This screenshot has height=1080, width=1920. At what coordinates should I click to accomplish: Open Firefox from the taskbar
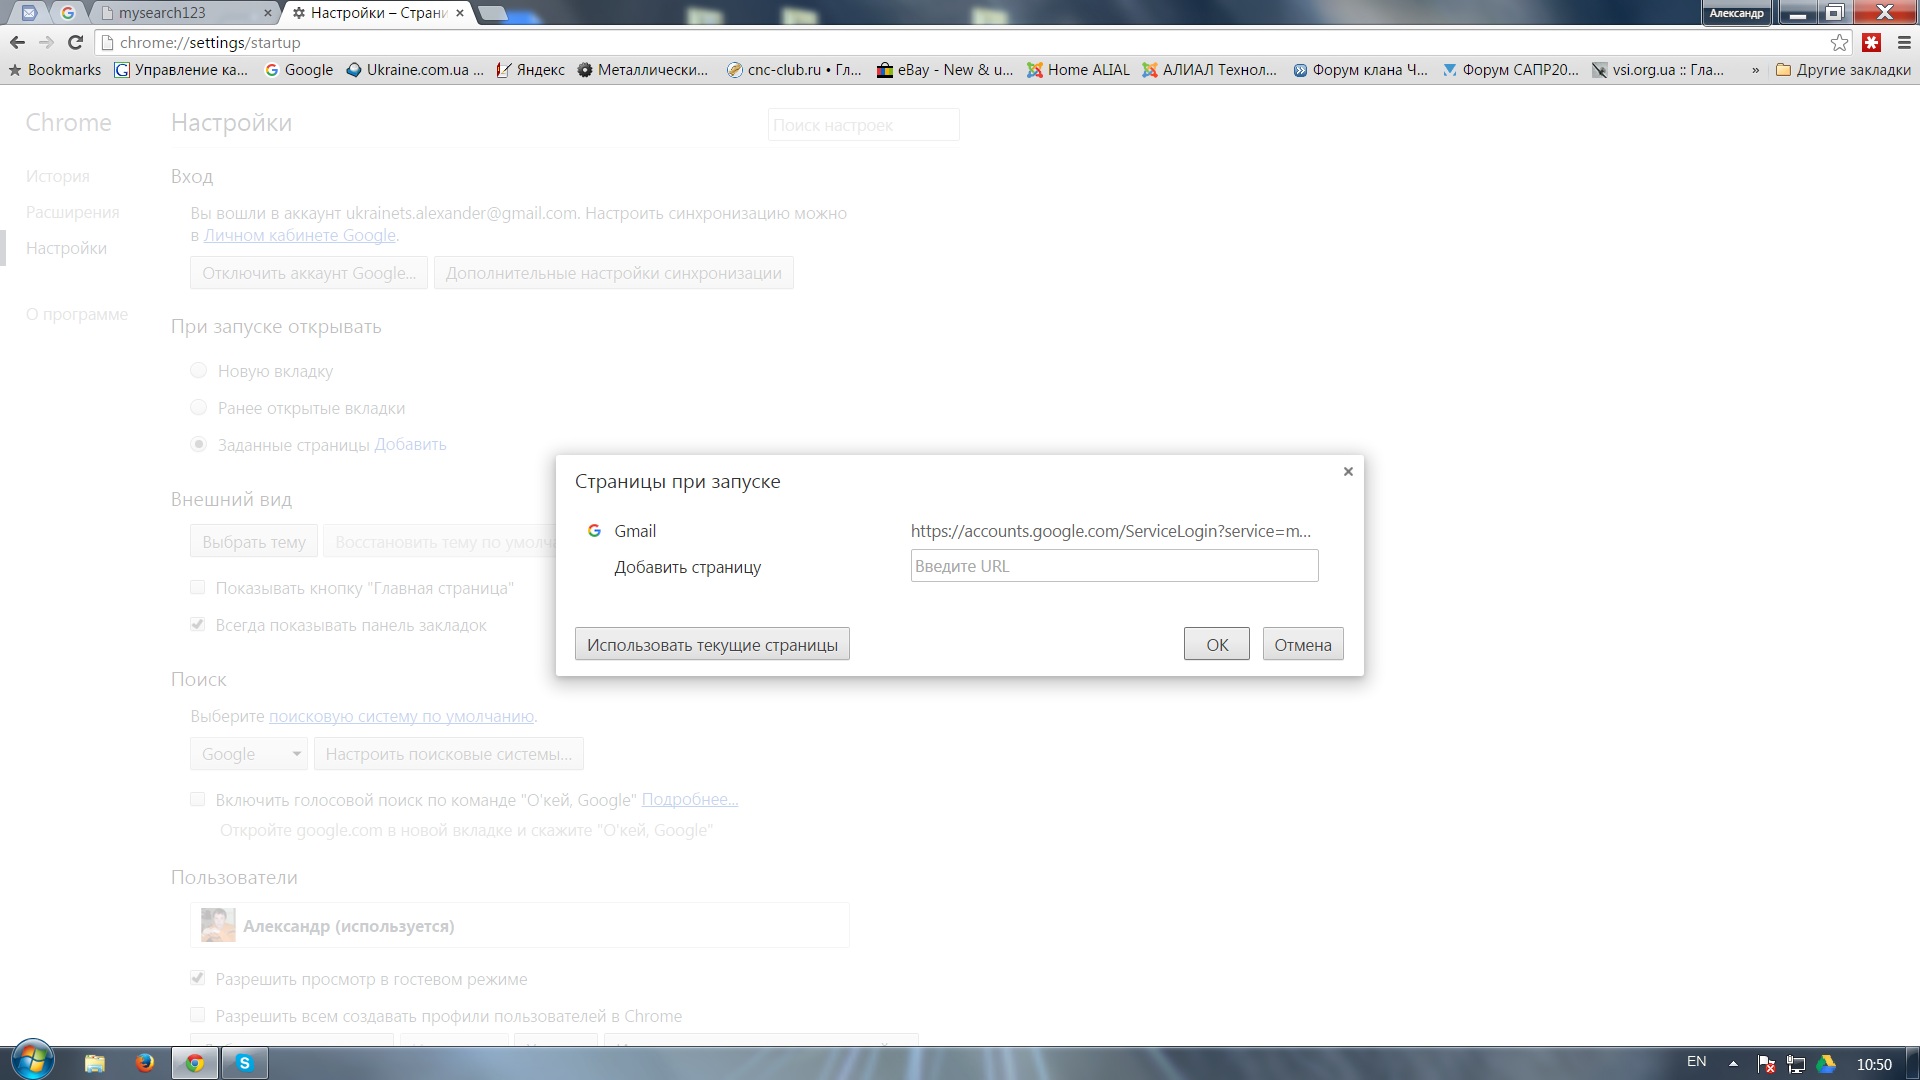coord(145,1063)
